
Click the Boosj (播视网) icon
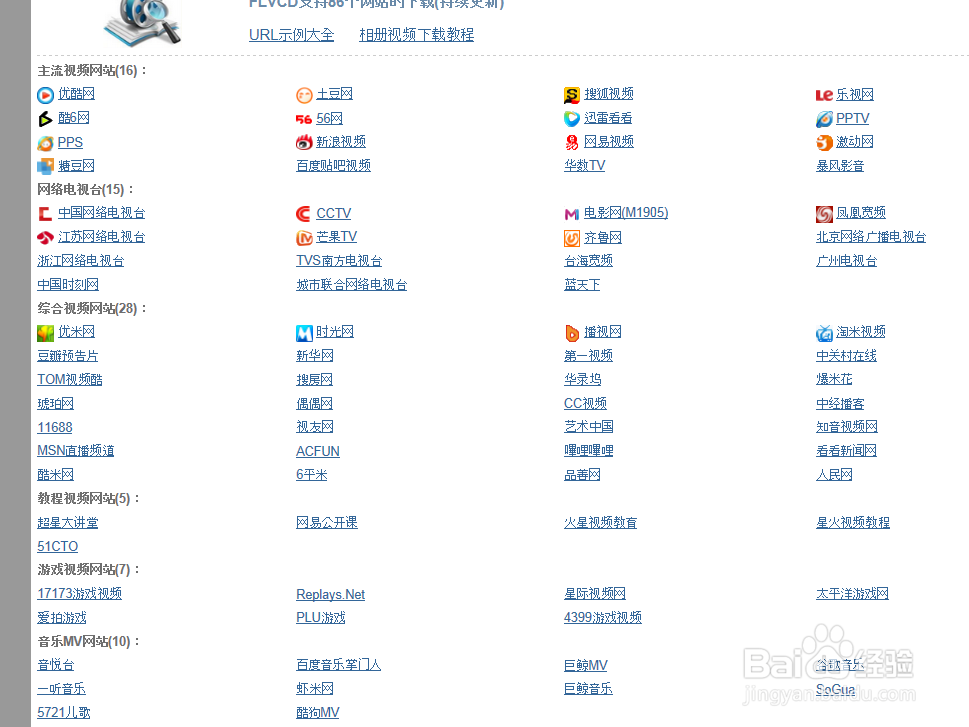[x=572, y=333]
